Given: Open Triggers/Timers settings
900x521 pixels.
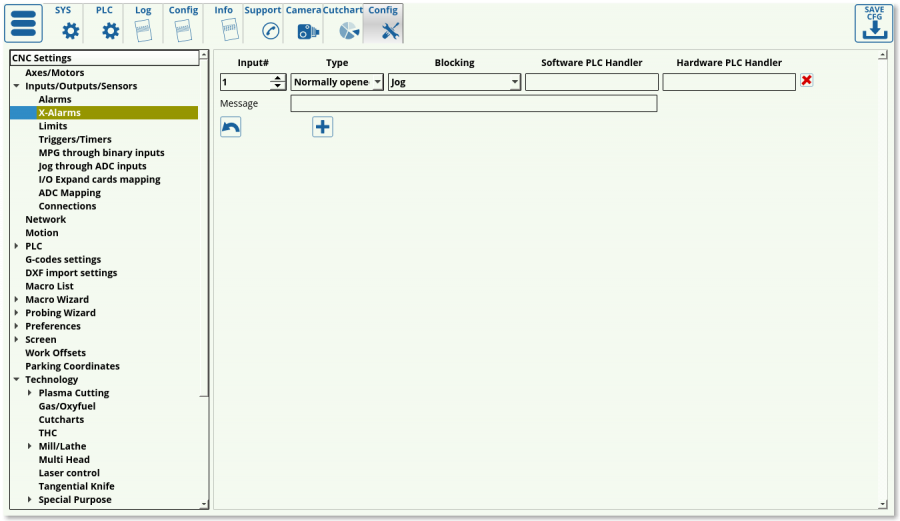Looking at the screenshot, I should click(75, 139).
